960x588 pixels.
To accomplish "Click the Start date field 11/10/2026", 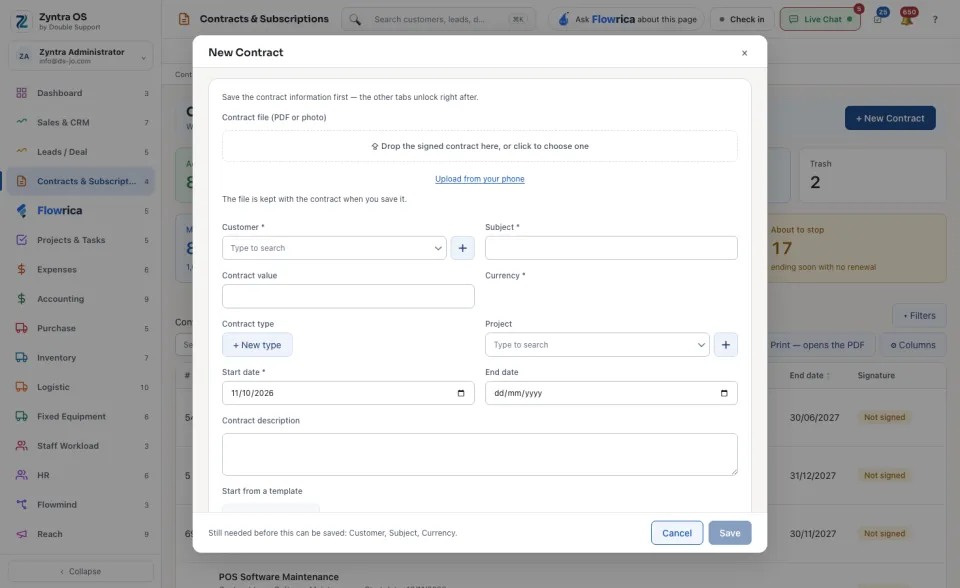I will click(x=348, y=393).
